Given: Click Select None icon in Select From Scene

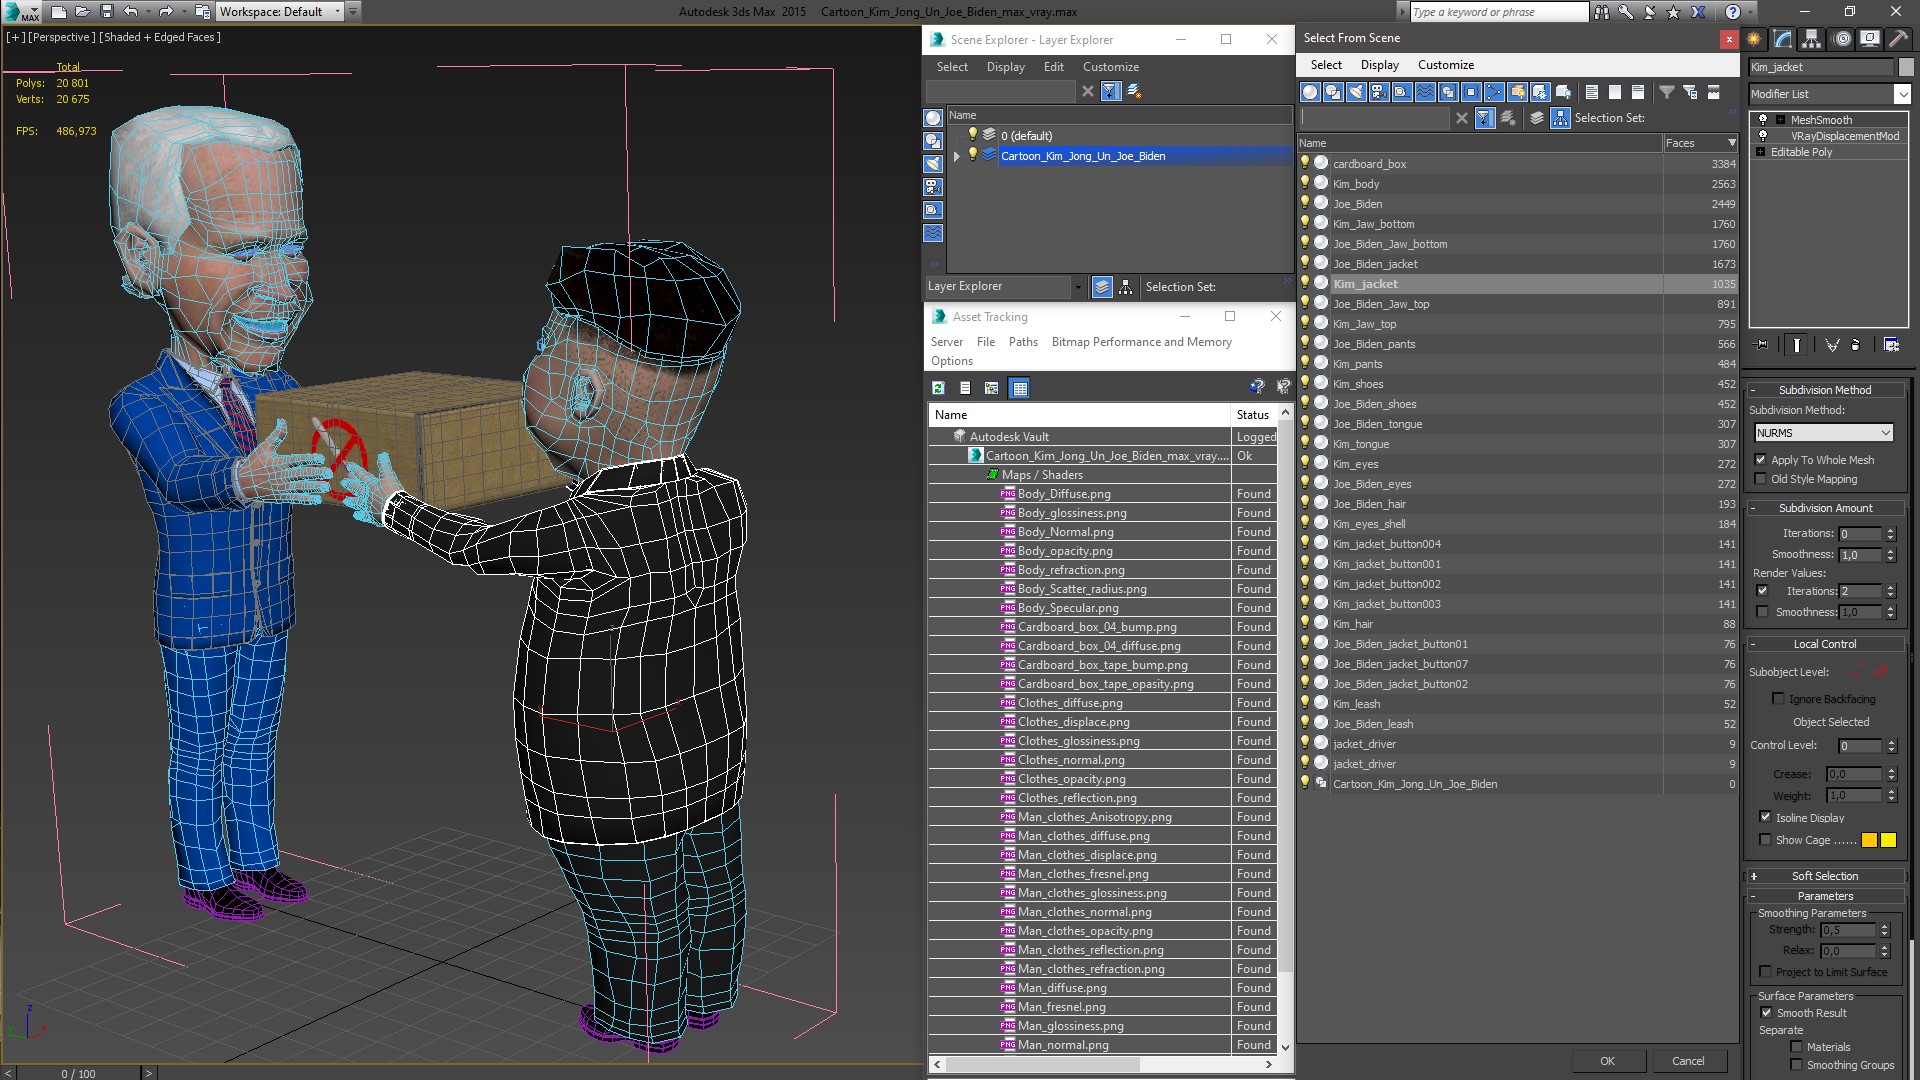Looking at the screenshot, I should [x=1615, y=92].
